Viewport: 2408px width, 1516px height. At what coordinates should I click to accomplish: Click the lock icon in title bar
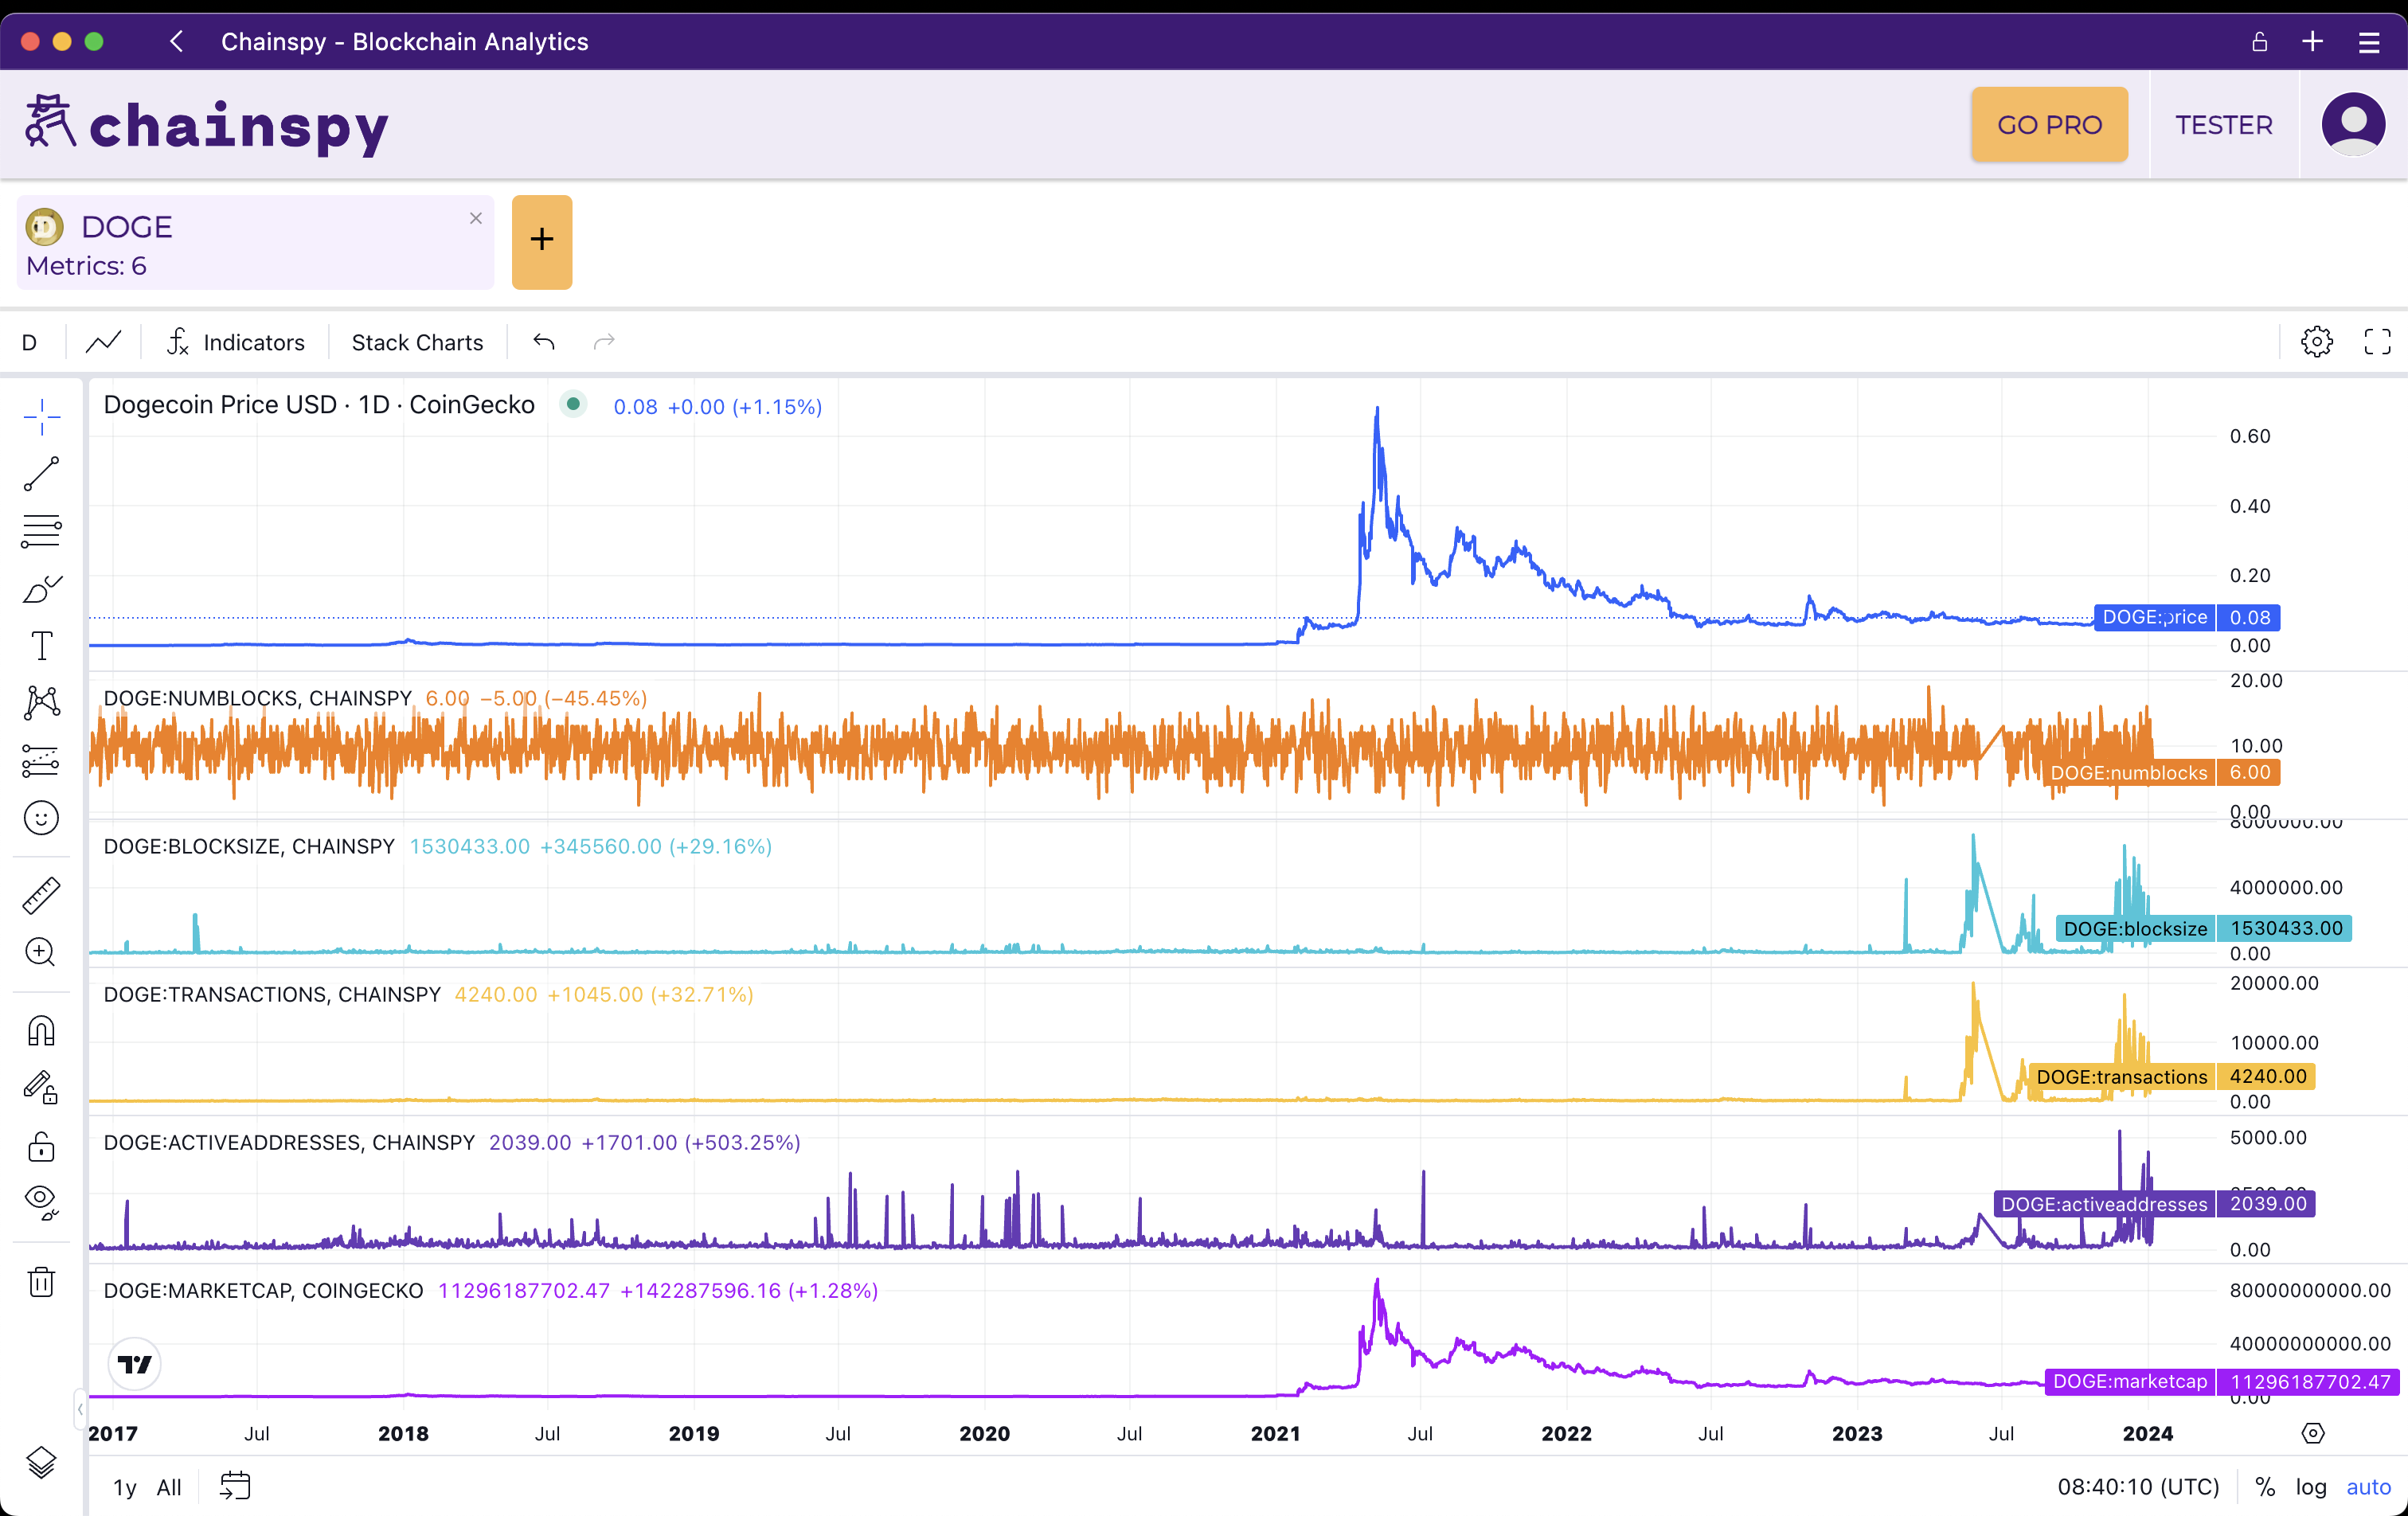click(2259, 41)
